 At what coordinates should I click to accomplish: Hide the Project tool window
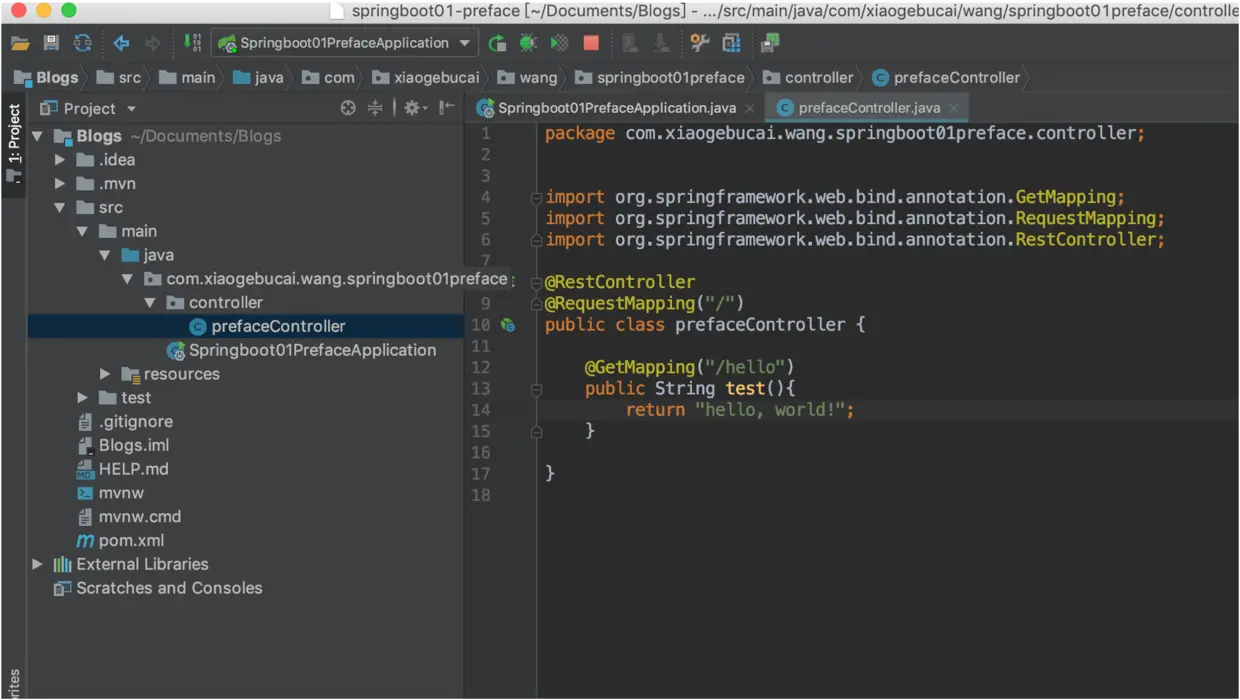(447, 108)
